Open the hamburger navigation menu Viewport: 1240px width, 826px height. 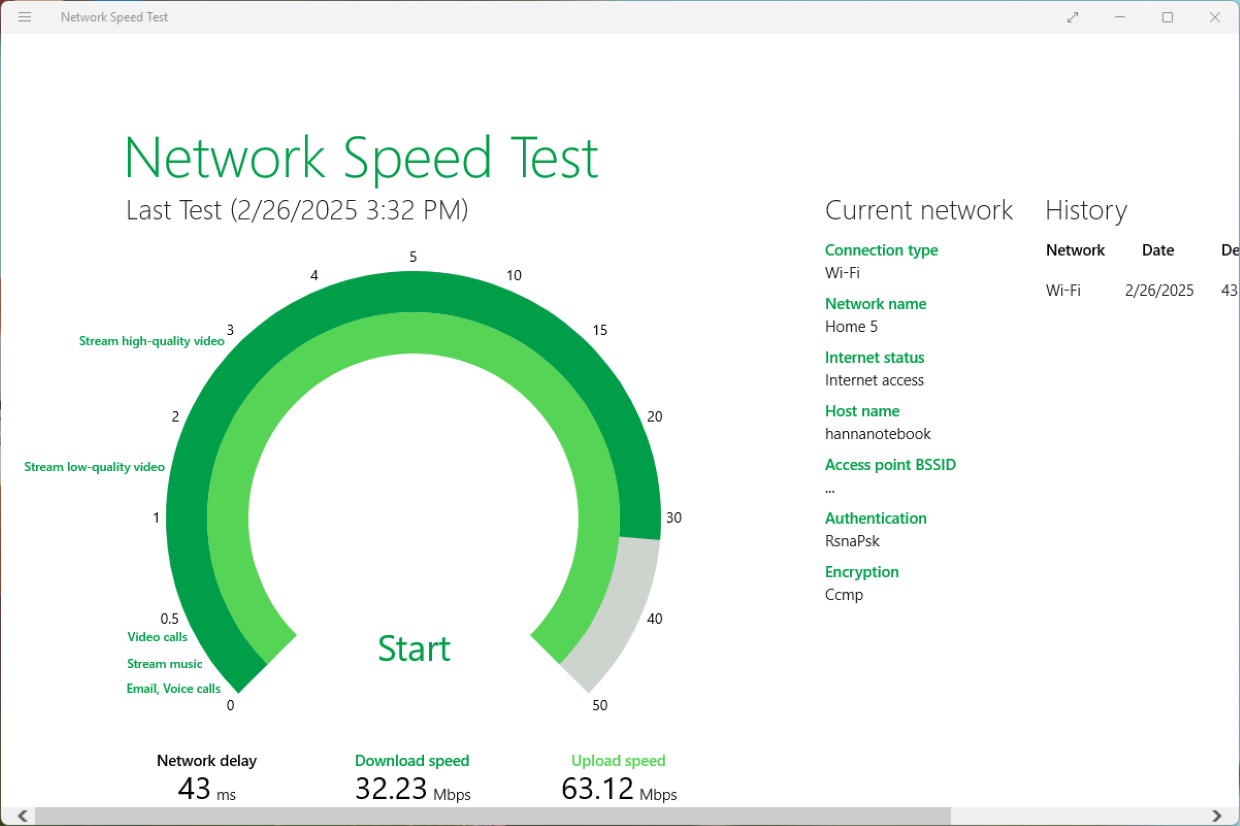(24, 17)
